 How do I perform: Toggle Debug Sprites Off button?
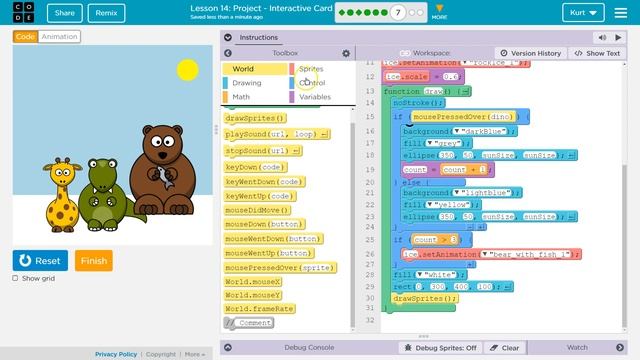pos(440,348)
